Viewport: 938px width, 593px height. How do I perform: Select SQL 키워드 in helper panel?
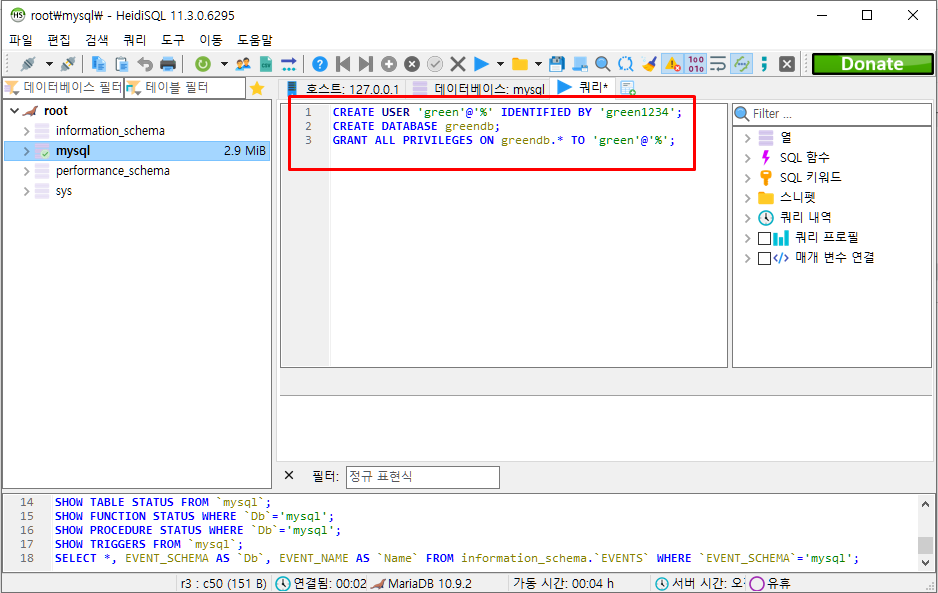pyautogui.click(x=810, y=178)
